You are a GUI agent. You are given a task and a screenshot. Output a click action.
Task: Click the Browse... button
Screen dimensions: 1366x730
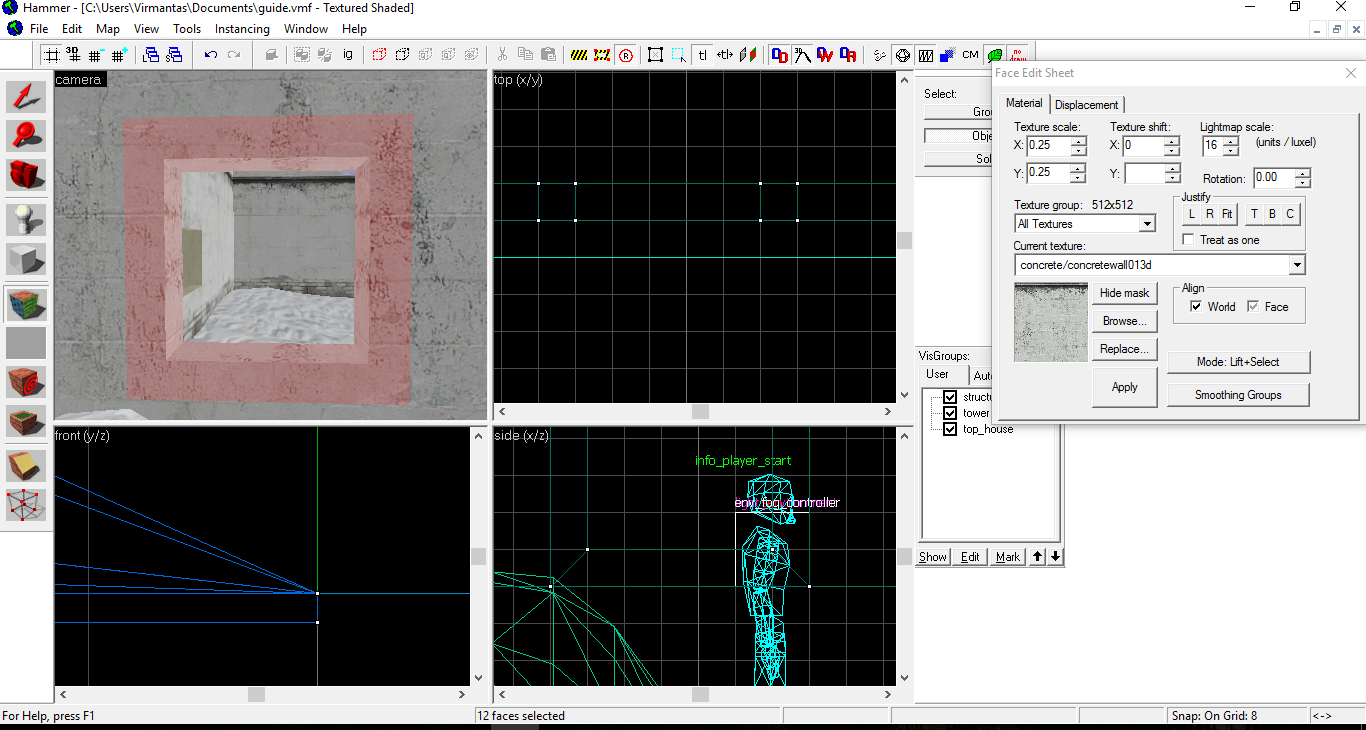[1124, 321]
